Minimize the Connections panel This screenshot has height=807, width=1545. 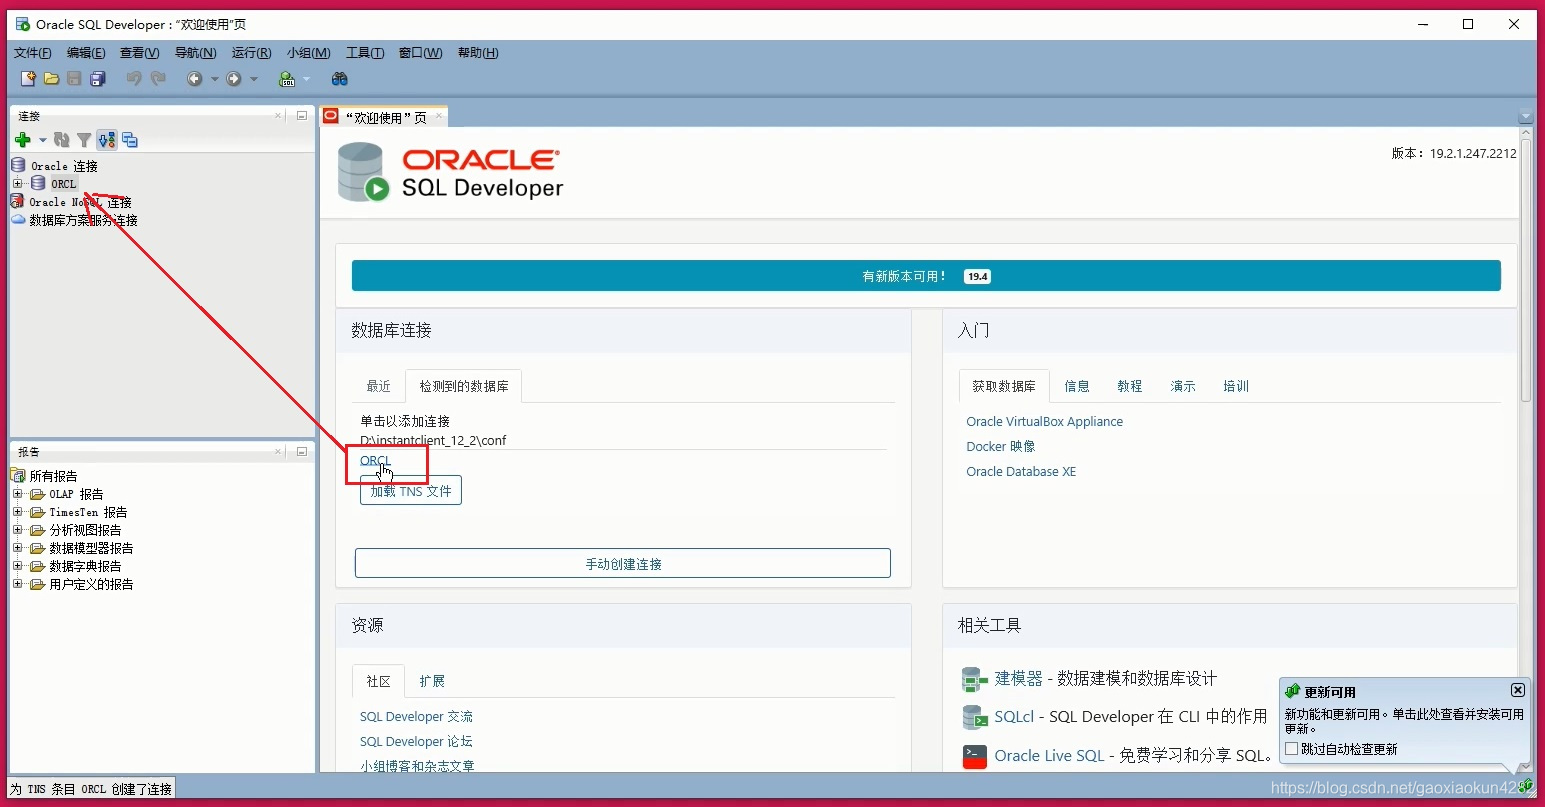pos(301,116)
